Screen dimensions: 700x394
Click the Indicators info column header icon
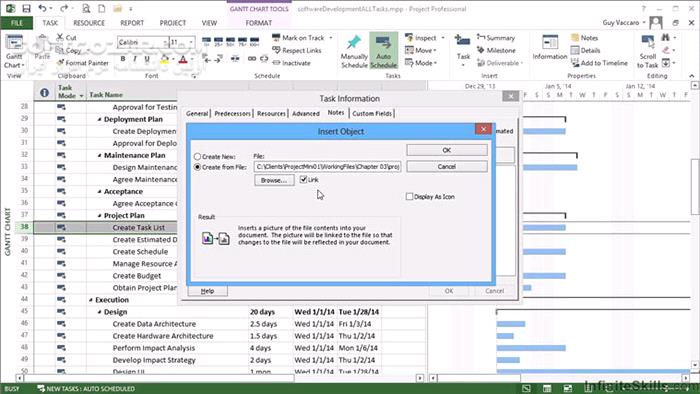pos(44,92)
